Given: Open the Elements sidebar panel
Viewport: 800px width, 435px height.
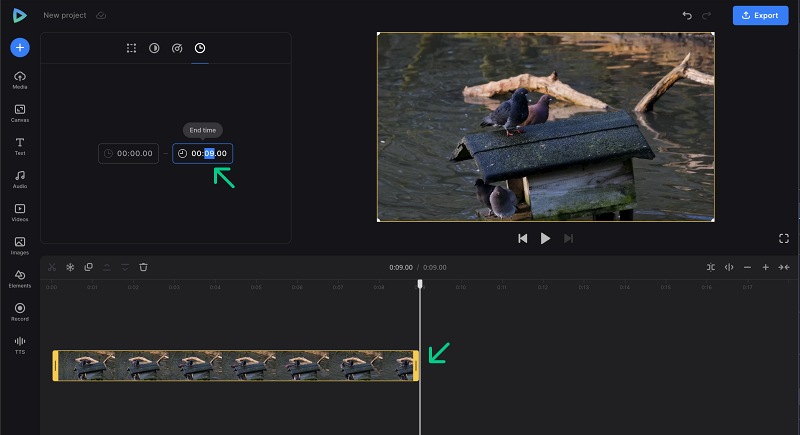Looking at the screenshot, I should (x=20, y=279).
